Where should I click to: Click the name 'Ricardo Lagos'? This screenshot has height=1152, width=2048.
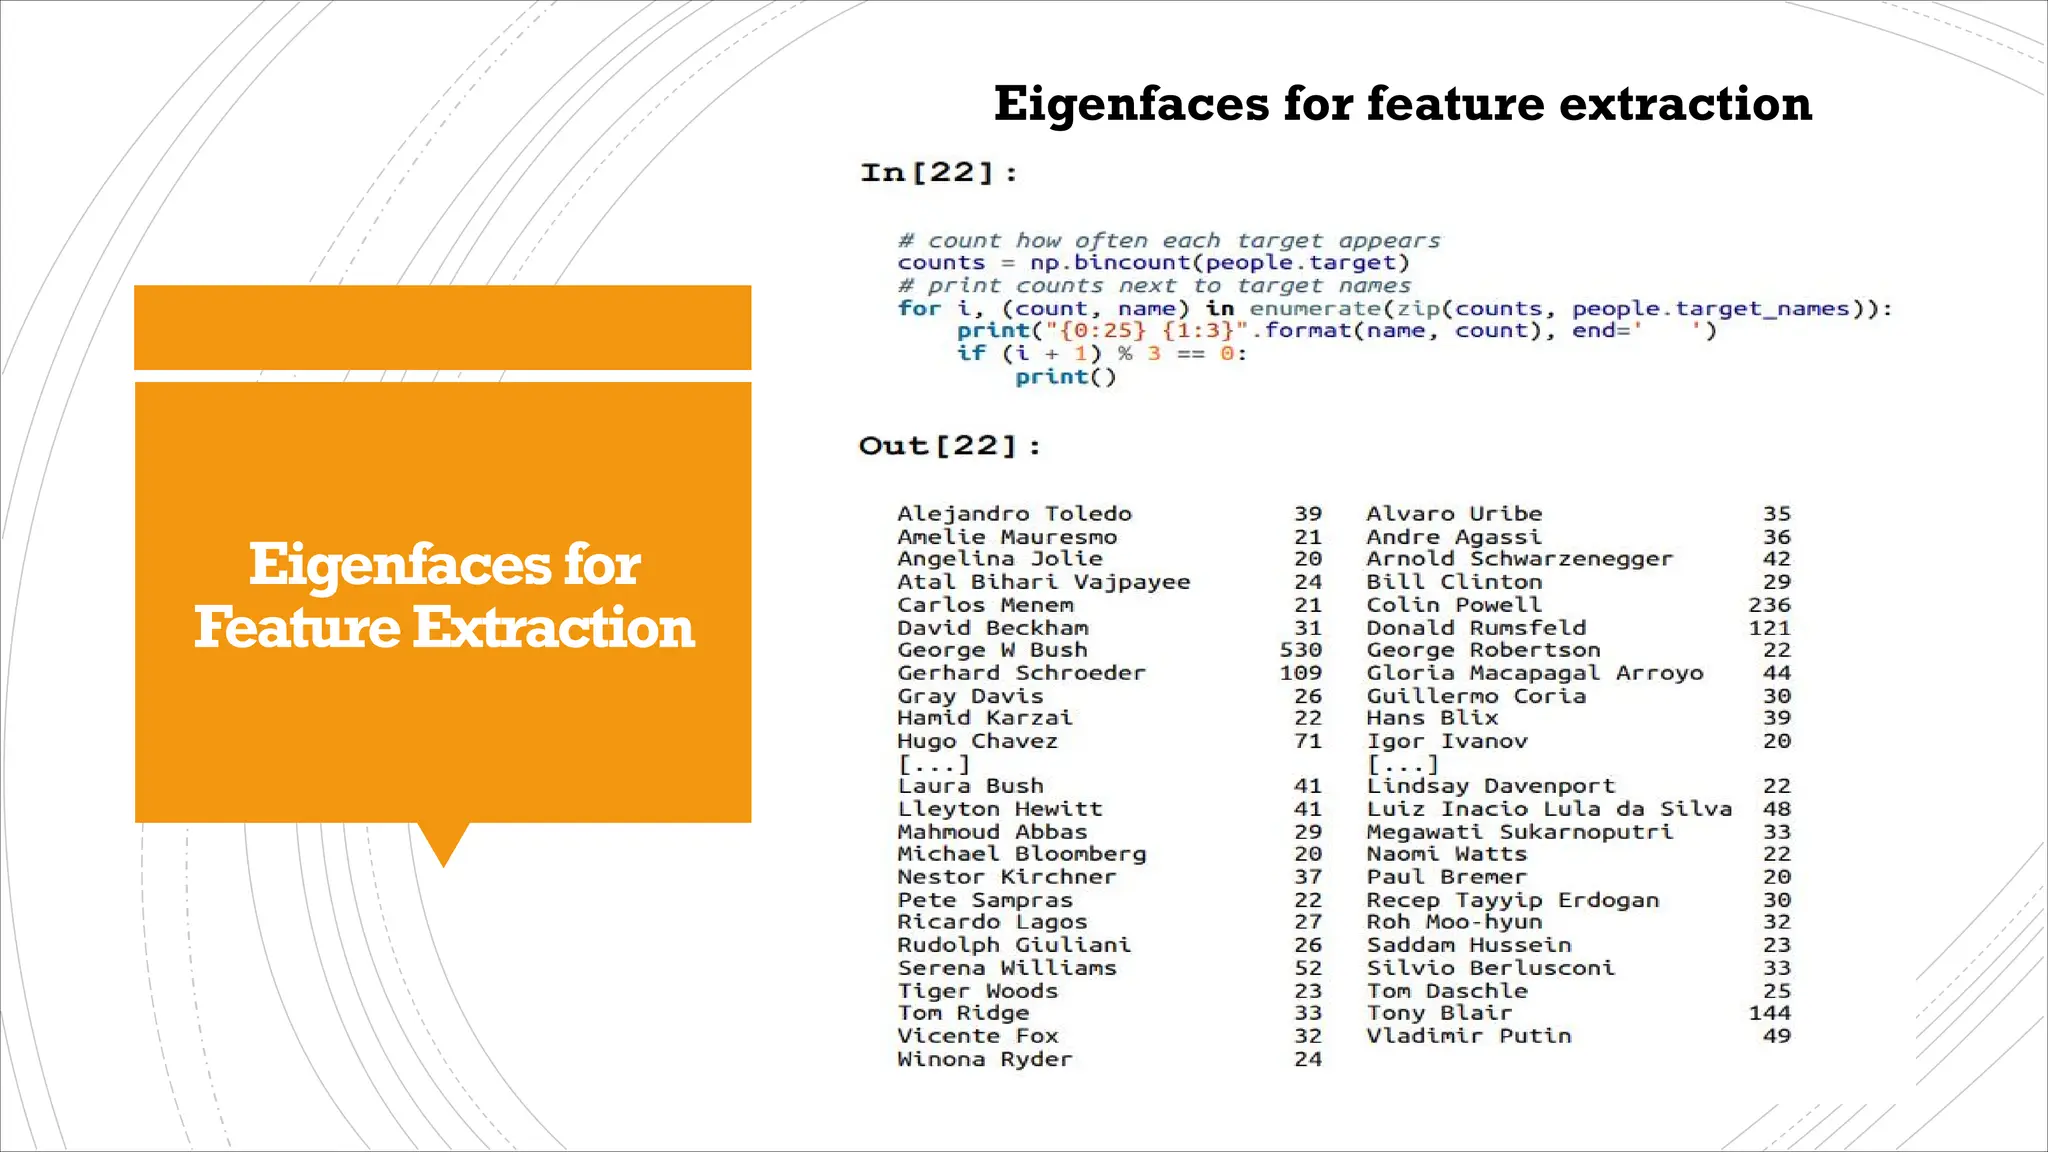992,922
